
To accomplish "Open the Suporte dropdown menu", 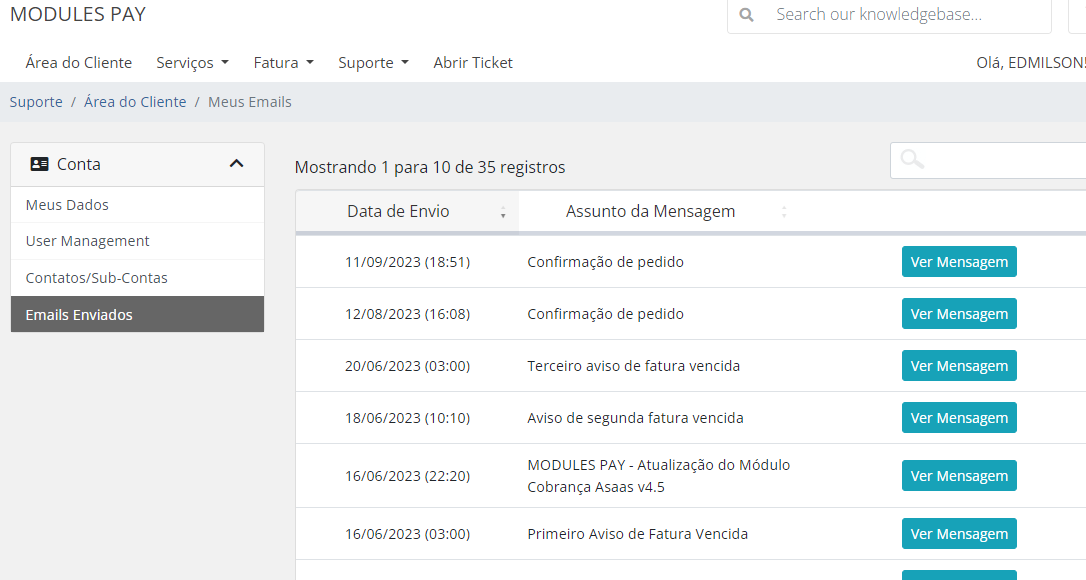I will click(373, 62).
